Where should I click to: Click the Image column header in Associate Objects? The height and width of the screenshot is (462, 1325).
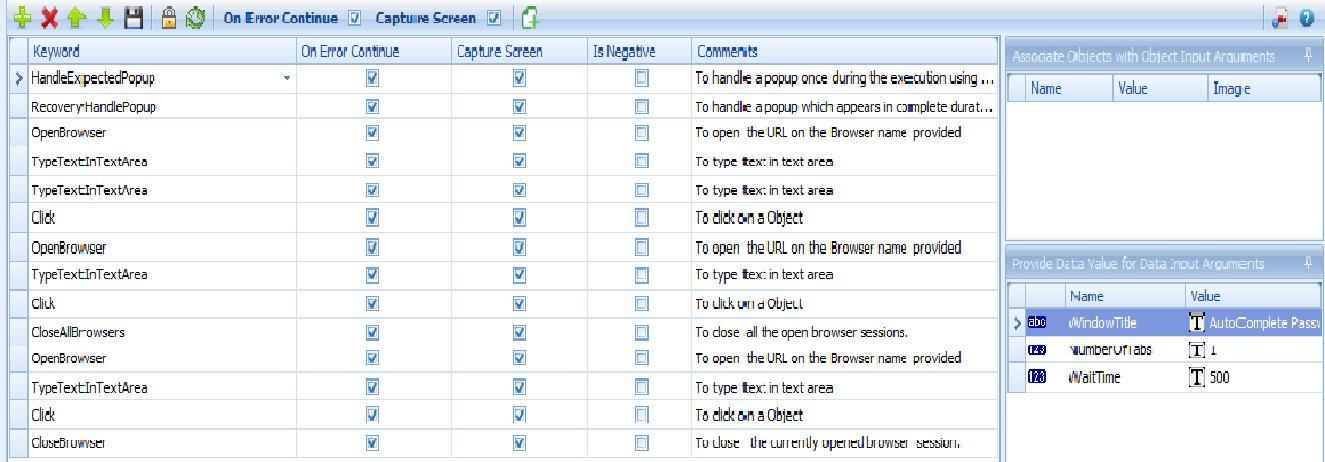(x=1264, y=89)
